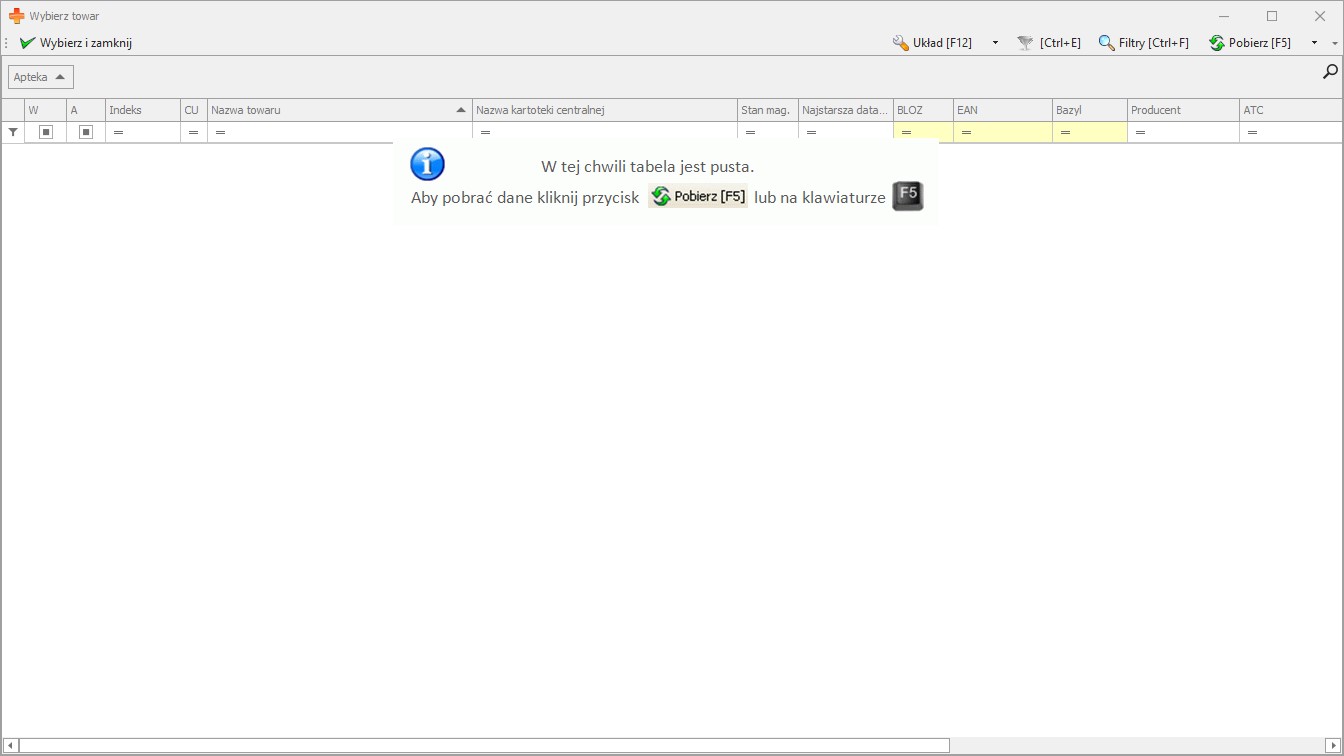Click the Pobierz [F5] button in the message
This screenshot has height=756, width=1344.
pos(698,197)
